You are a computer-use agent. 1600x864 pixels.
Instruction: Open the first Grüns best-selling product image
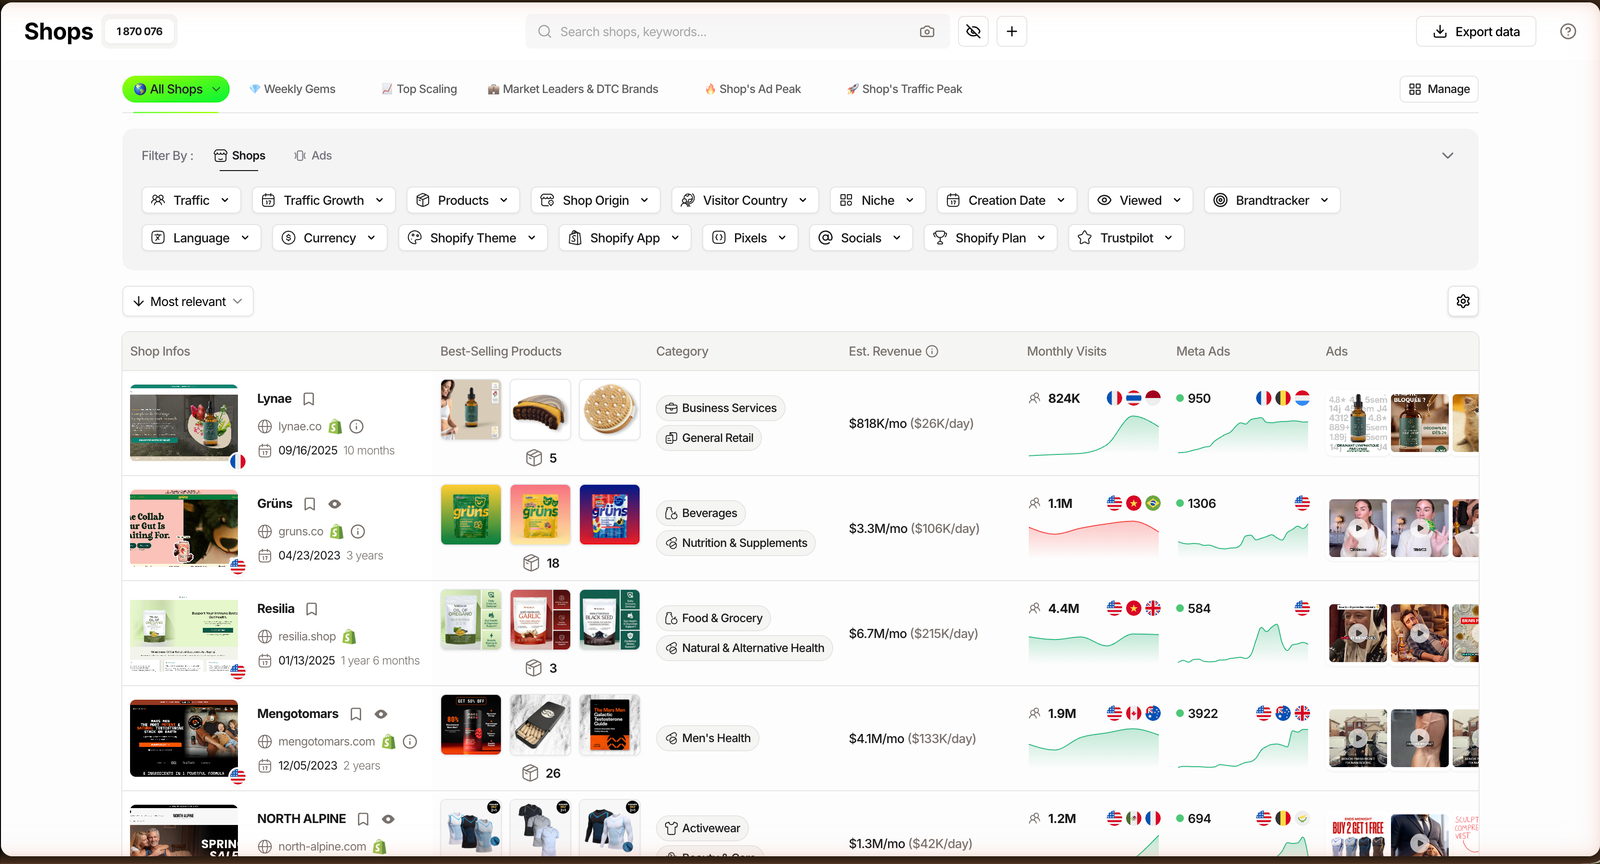(471, 514)
